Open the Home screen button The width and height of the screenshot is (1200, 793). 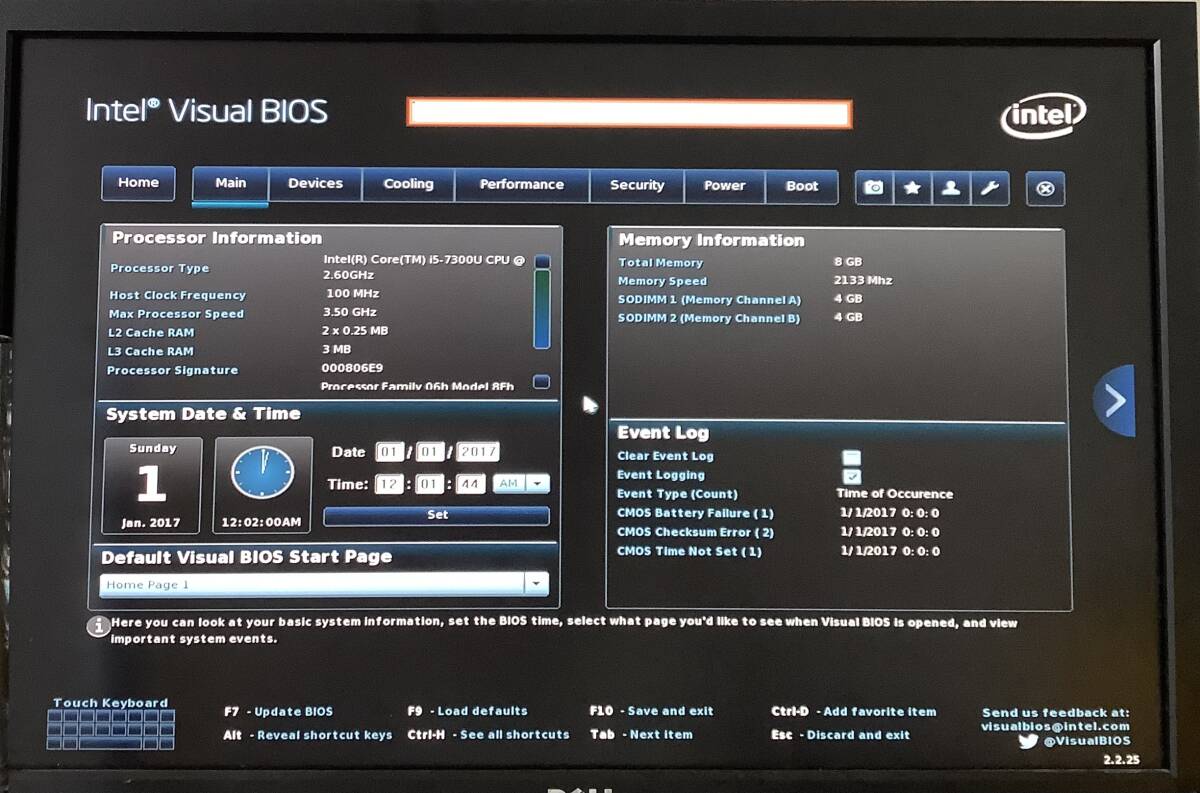[138, 183]
